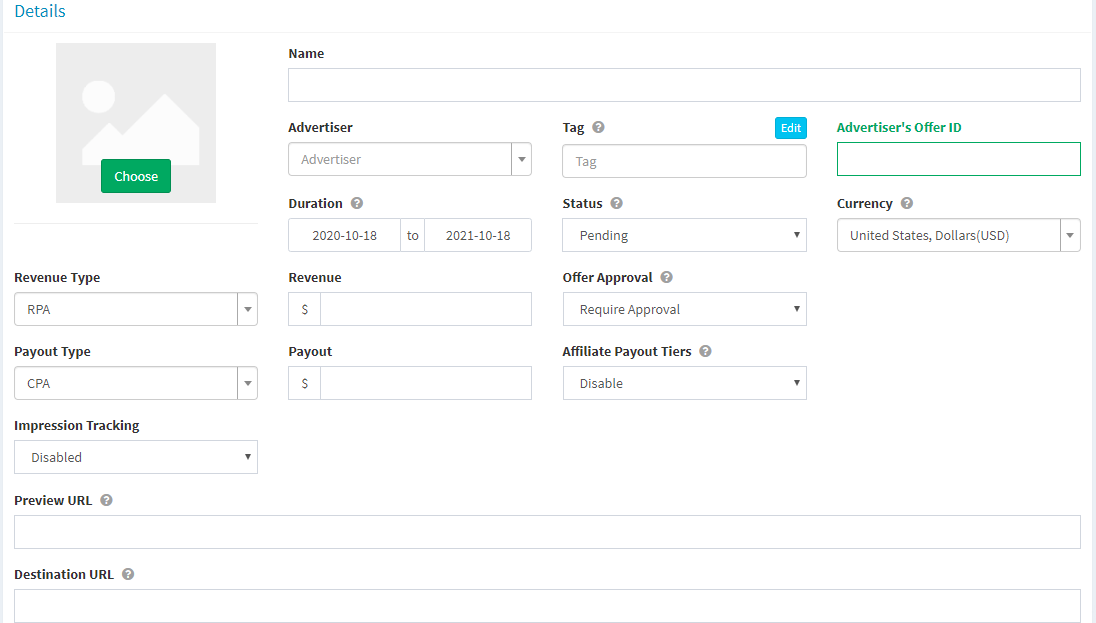Click the Preview URL help icon
The height and width of the screenshot is (623, 1096).
(107, 500)
